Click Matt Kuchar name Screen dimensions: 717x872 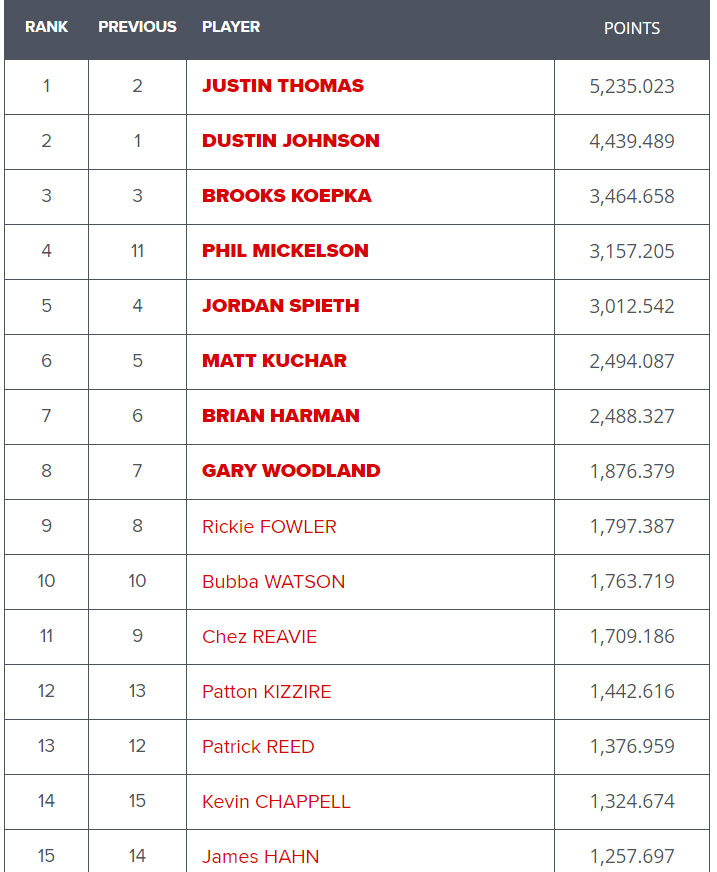coord(274,361)
